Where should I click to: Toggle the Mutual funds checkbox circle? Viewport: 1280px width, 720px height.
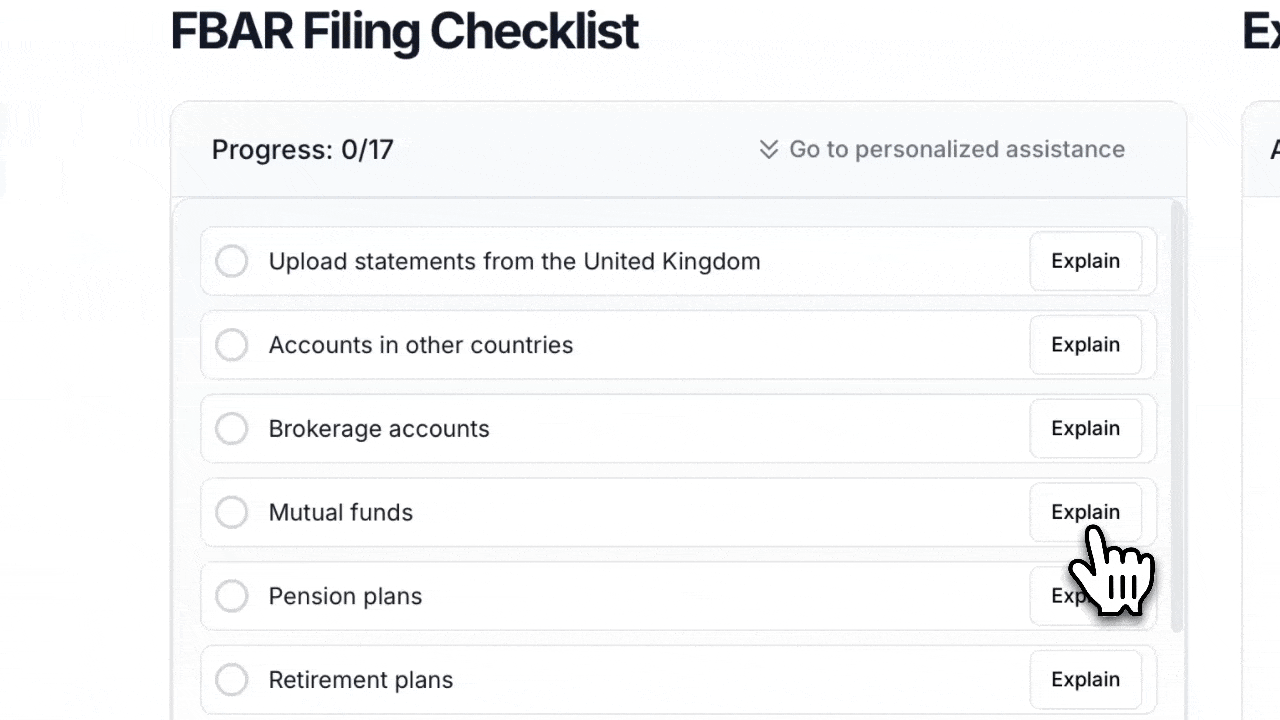pyautogui.click(x=232, y=513)
